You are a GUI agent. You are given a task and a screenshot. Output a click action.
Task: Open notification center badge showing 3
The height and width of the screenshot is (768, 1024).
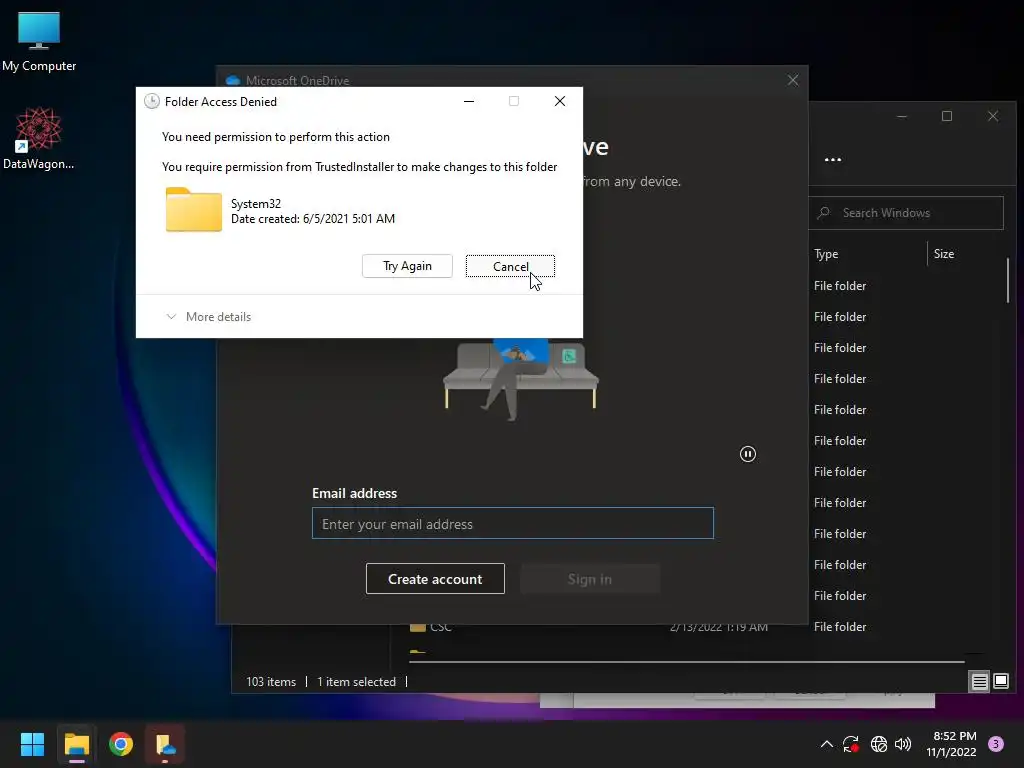click(996, 744)
